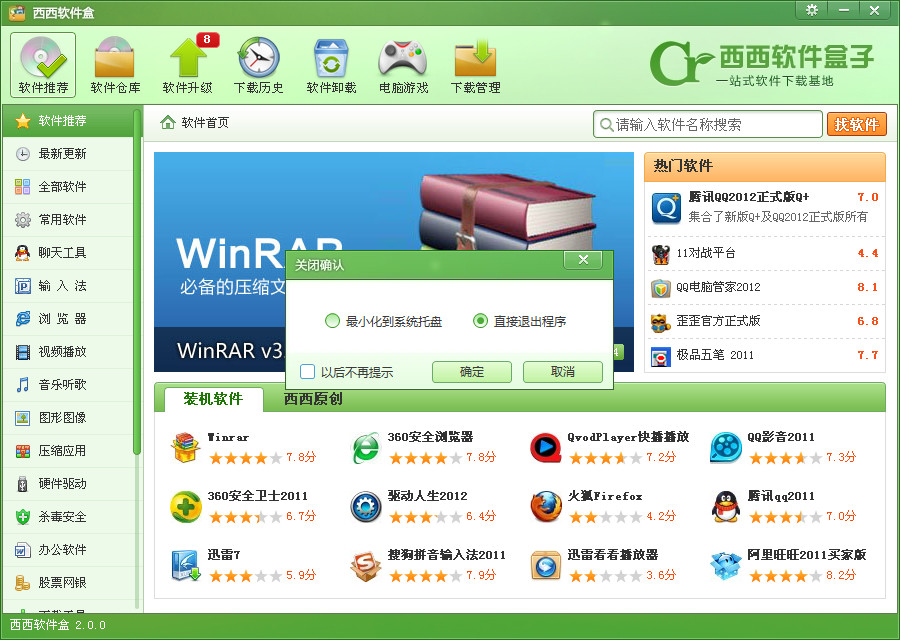Select 聊天工具 in the sidebar
The height and width of the screenshot is (640, 900).
click(68, 253)
